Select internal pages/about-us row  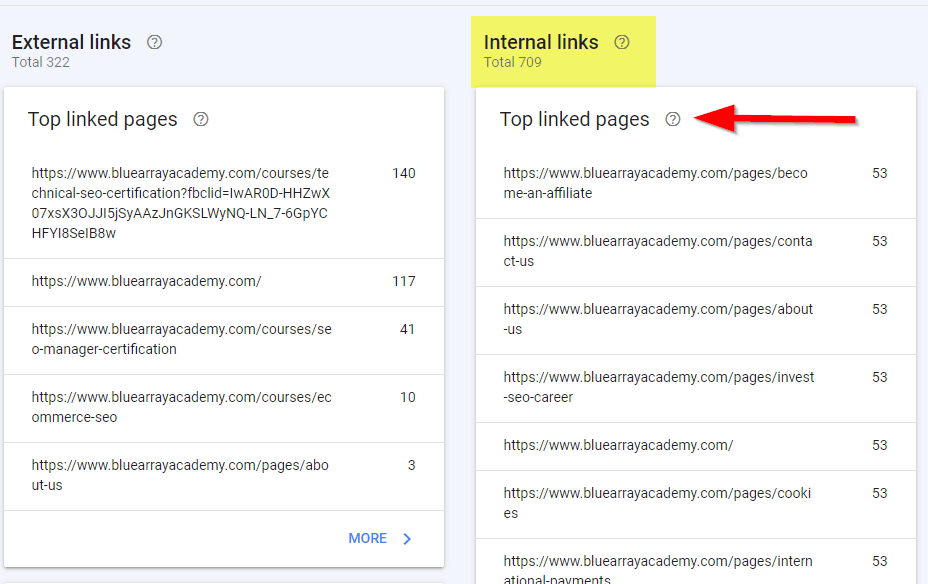[x=695, y=320]
